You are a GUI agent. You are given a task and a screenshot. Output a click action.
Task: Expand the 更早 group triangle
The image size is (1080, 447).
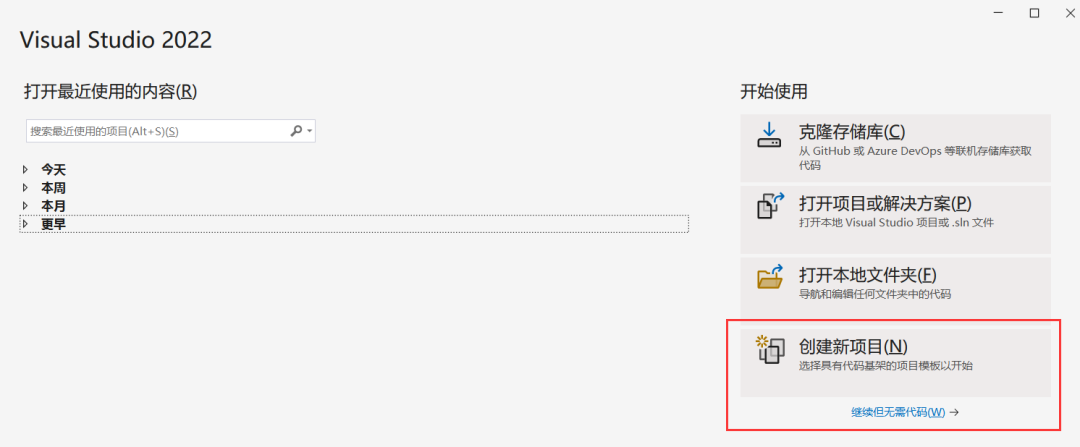[x=25, y=224]
